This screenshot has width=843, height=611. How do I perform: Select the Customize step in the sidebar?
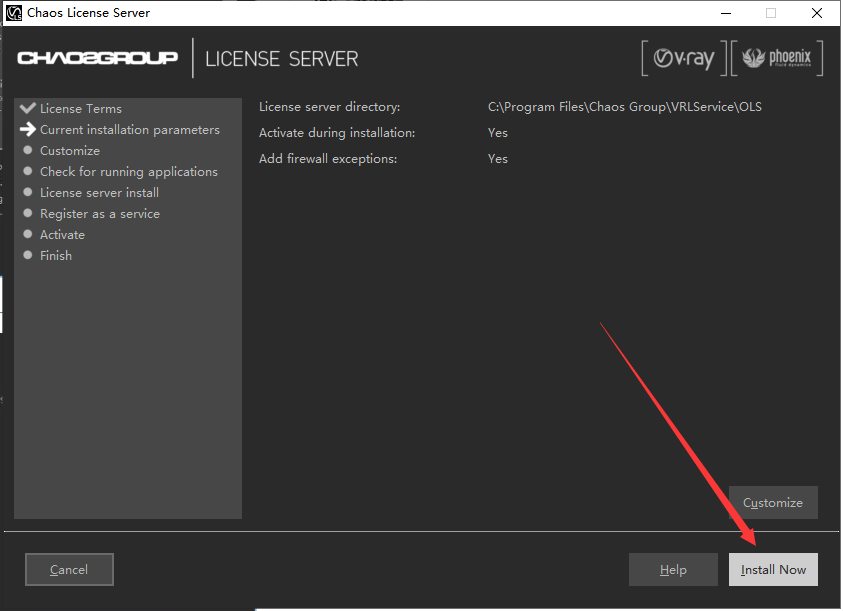70,151
